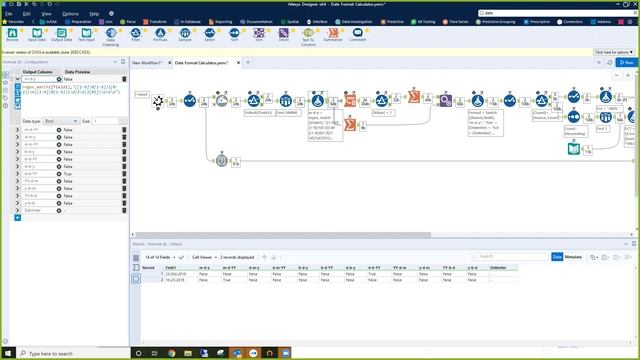Click the purple Find Replace node on canvas
Image resolution: width=640 pixels, height=360 pixels.
pyautogui.click(x=446, y=100)
